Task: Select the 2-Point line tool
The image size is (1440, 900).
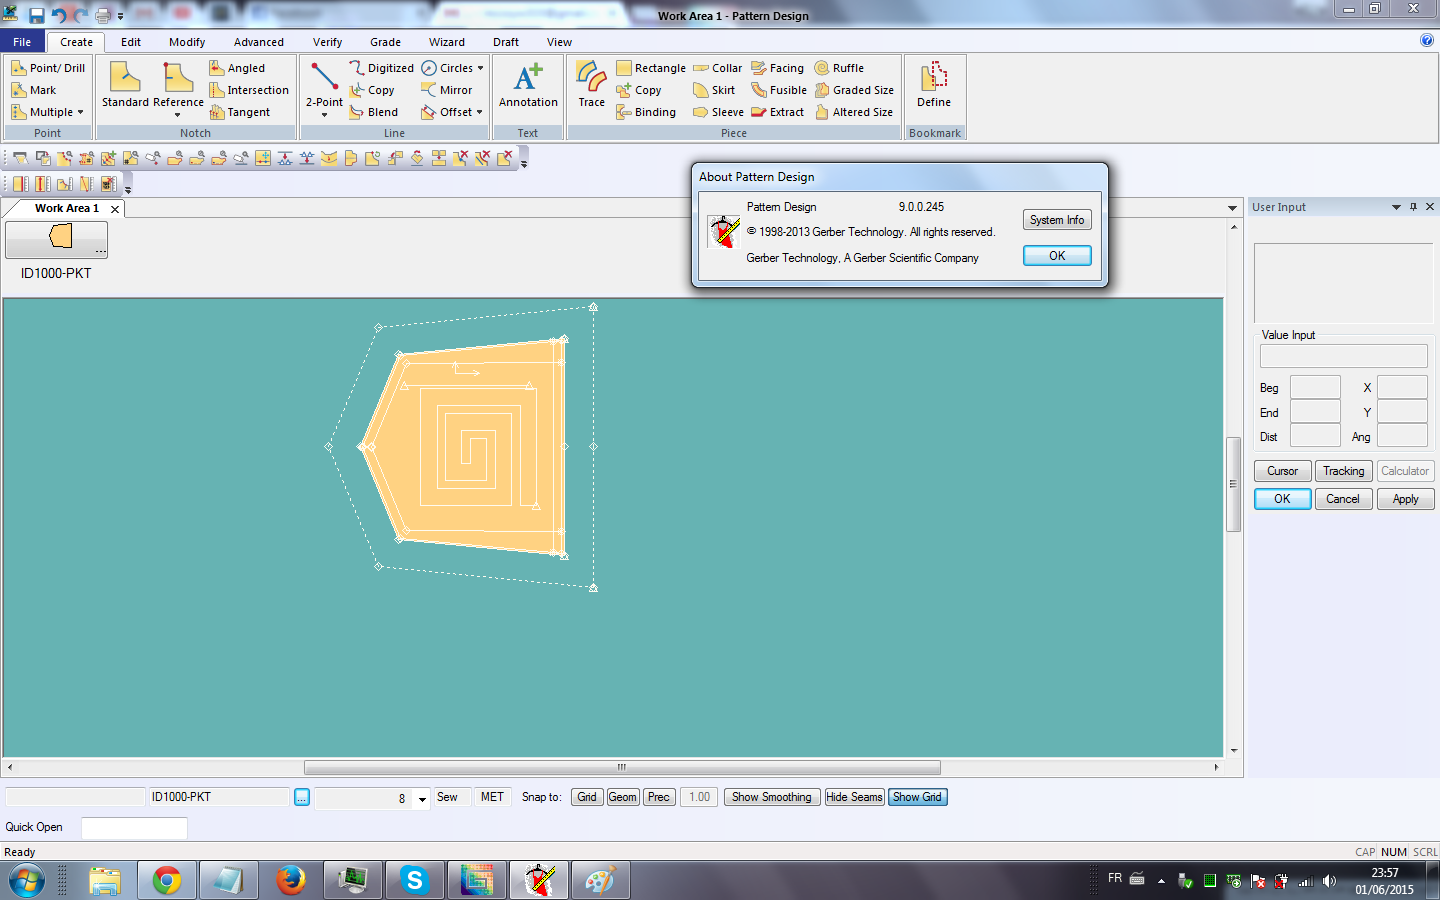Action: [x=324, y=85]
